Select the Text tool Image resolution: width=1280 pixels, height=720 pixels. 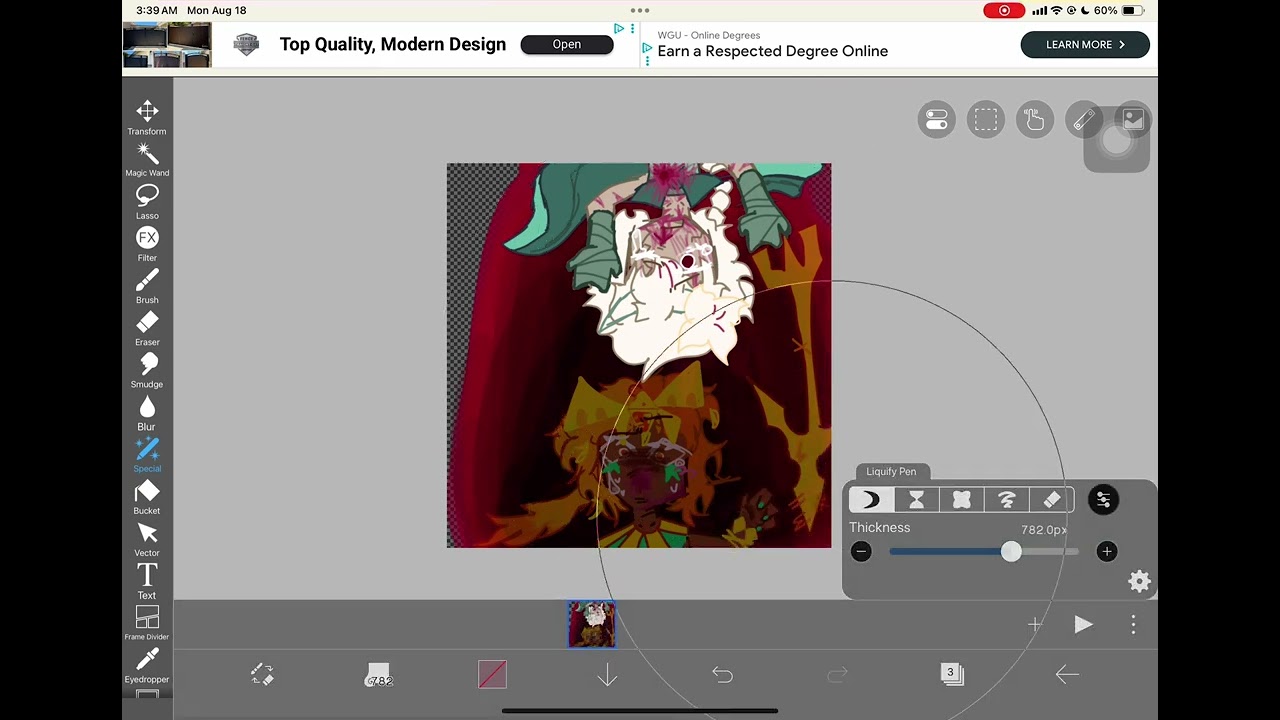(147, 581)
